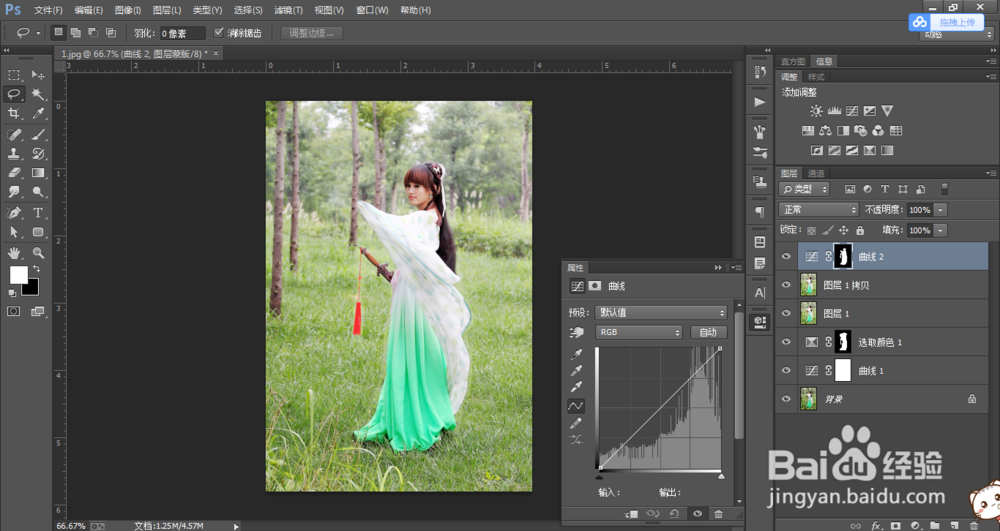This screenshot has height=531, width=1000.
Task: Open layer filter type dropdown
Action: click(x=805, y=189)
